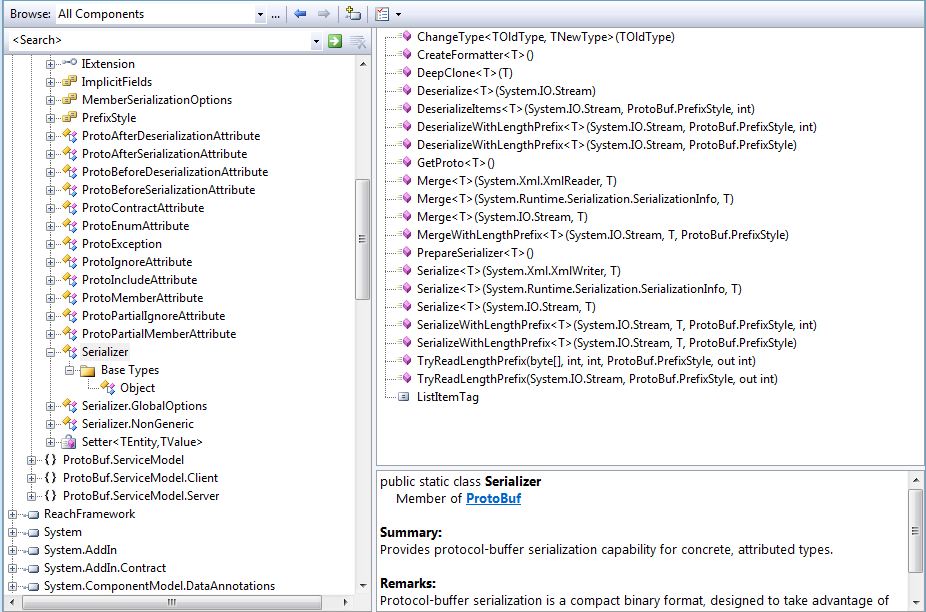Select the System.AddIn assembly
926x612 pixels.
pos(80,550)
